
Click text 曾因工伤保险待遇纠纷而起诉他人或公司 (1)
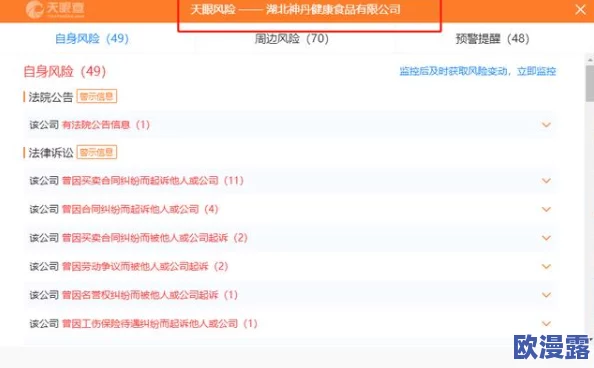point(159,324)
